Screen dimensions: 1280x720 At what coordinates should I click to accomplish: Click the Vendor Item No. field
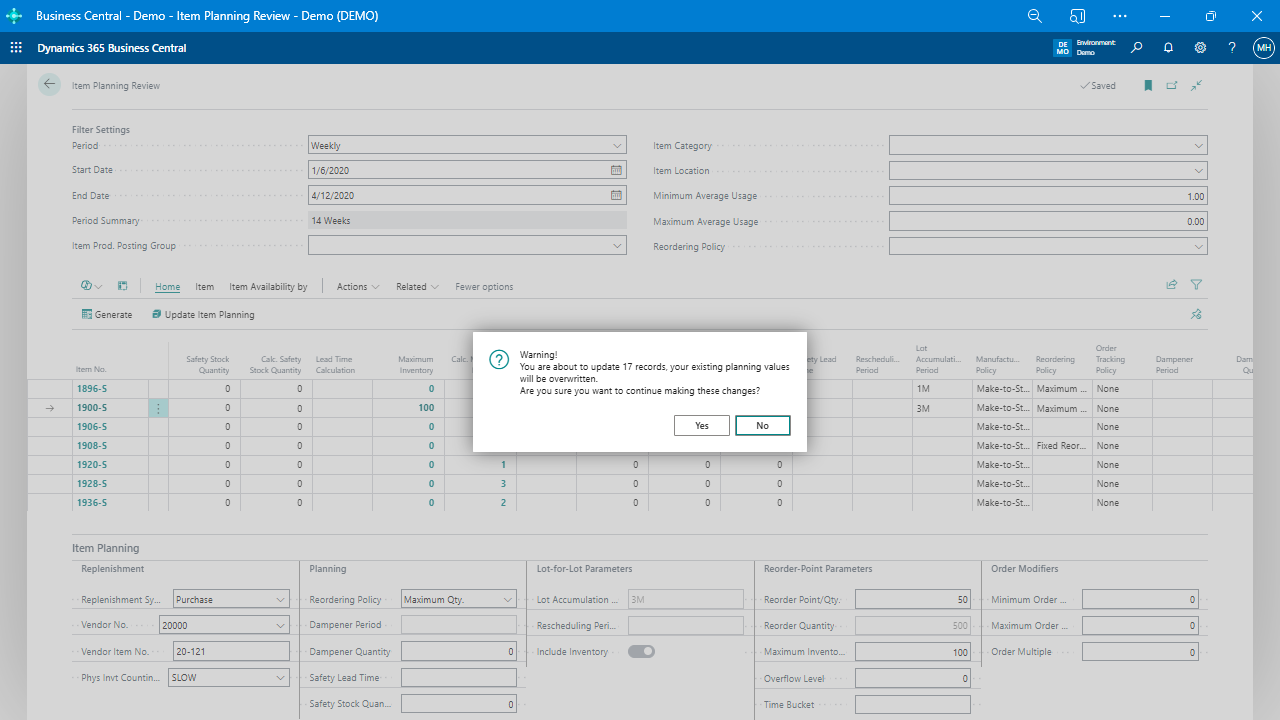pyautogui.click(x=230, y=652)
